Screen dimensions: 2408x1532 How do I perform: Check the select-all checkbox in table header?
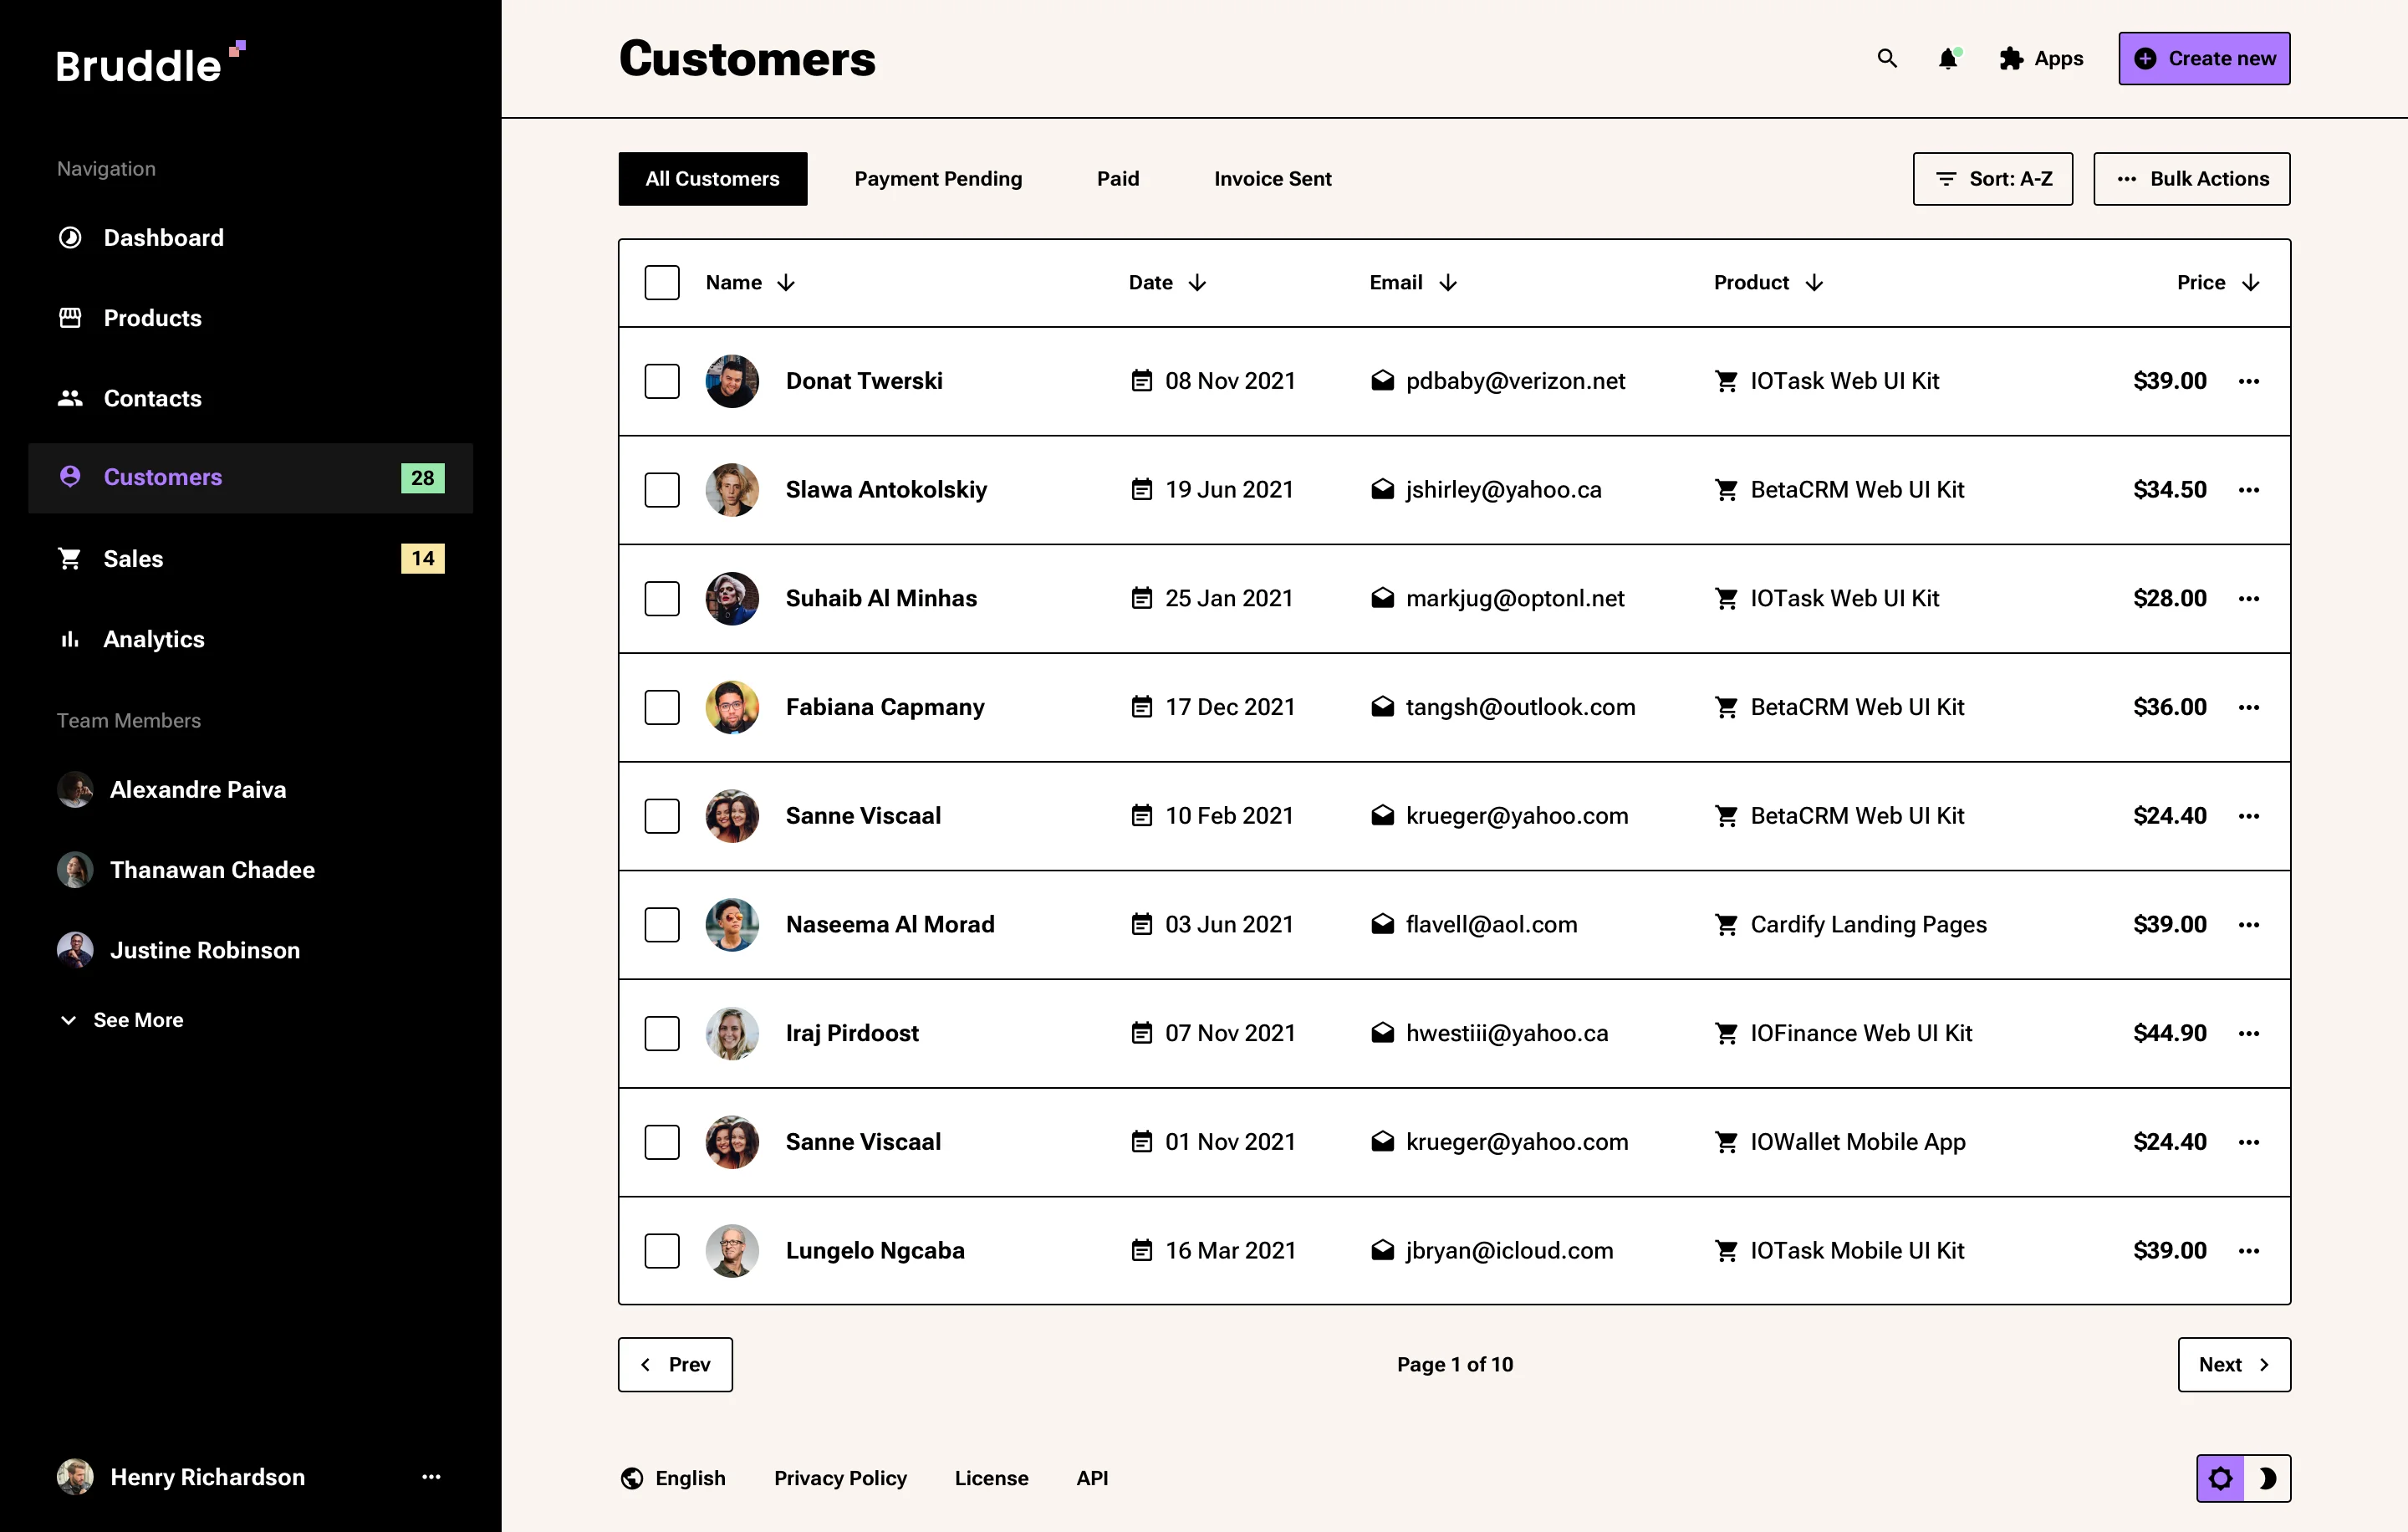[662, 282]
